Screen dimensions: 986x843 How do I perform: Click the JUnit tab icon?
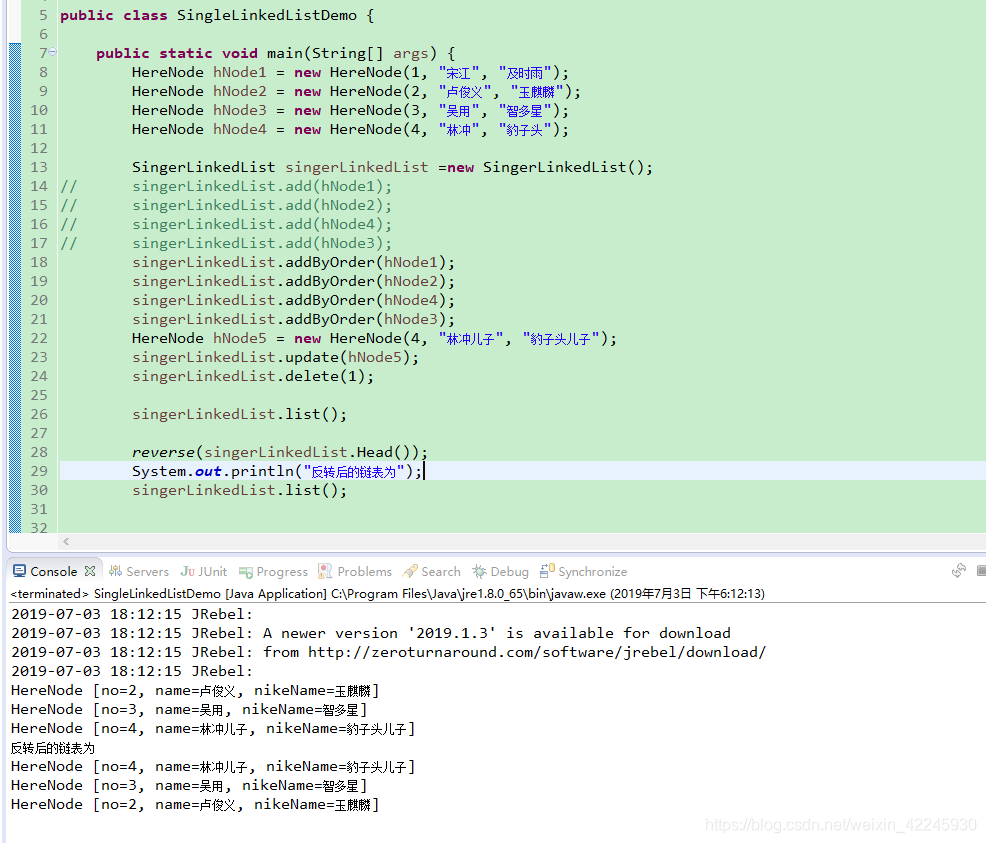pyautogui.click(x=187, y=571)
